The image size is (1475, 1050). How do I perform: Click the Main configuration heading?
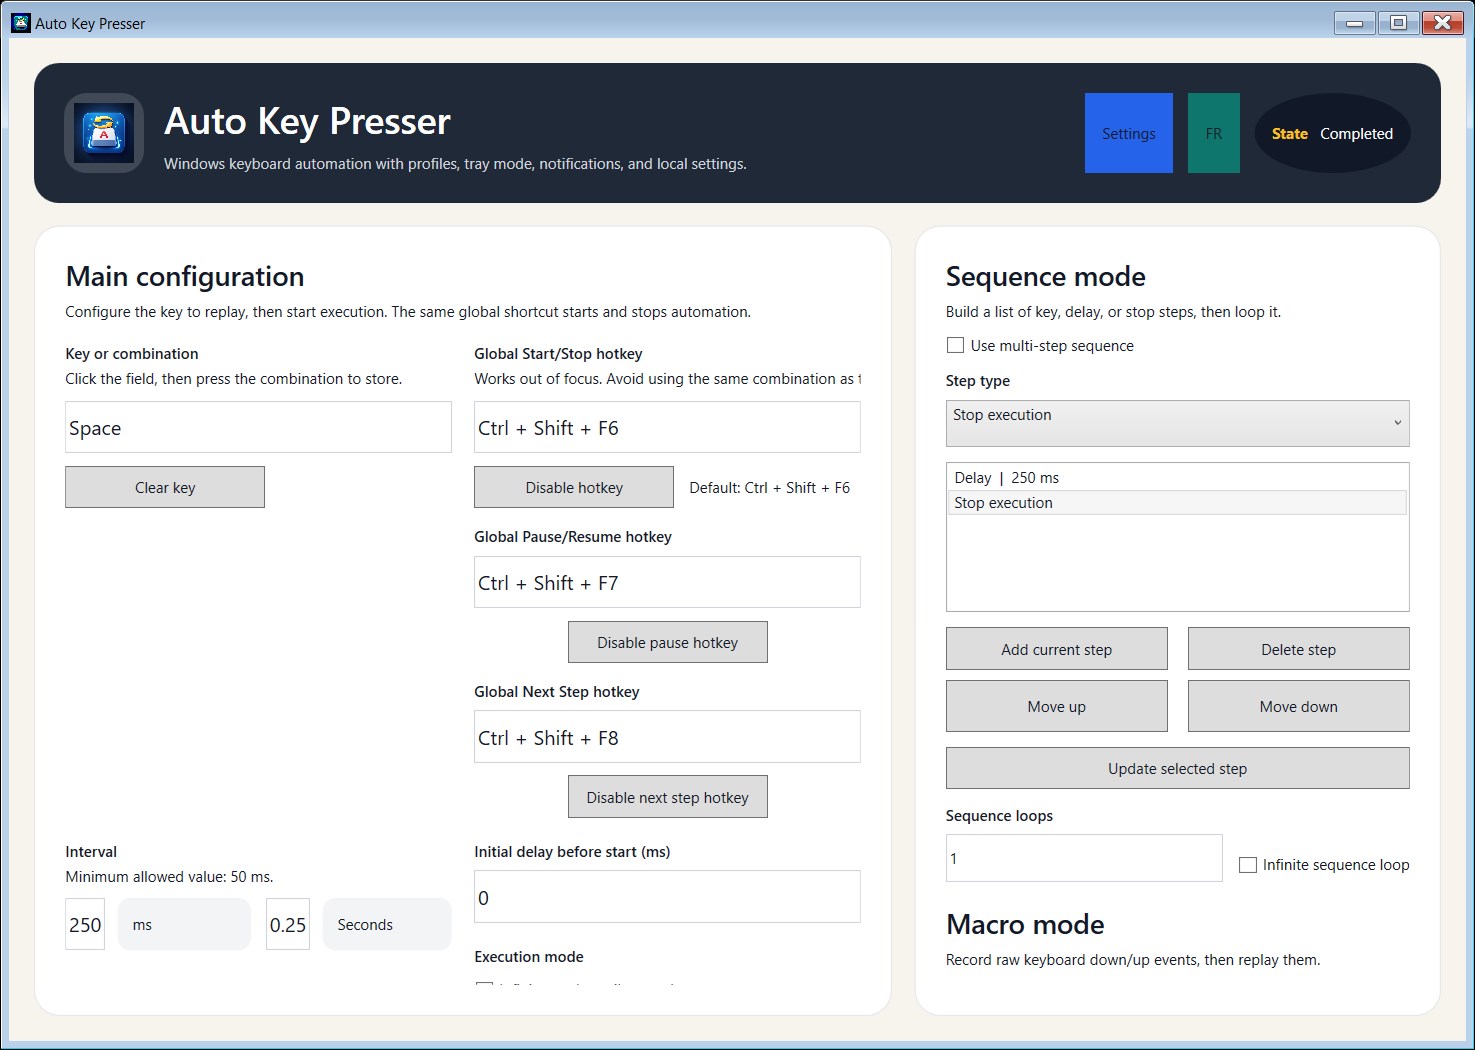185,277
